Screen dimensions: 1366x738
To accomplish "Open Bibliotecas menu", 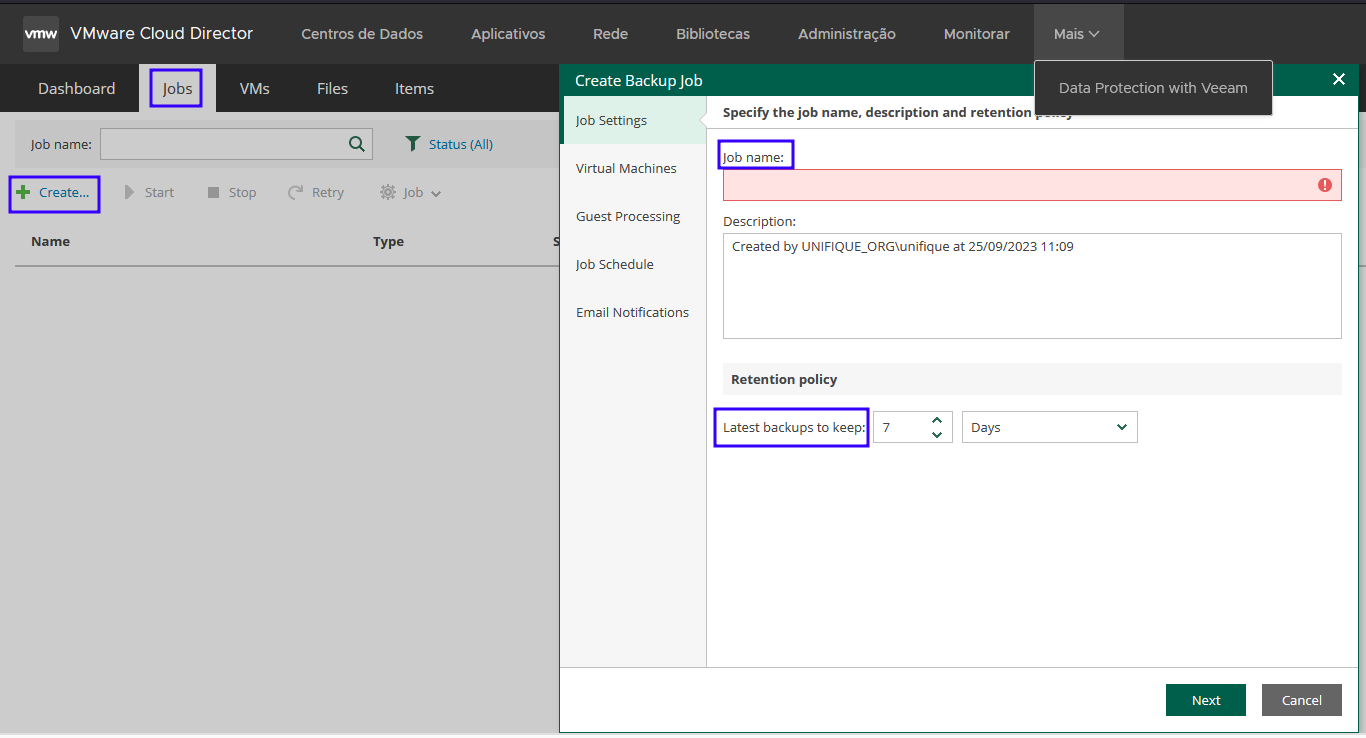I will [713, 34].
